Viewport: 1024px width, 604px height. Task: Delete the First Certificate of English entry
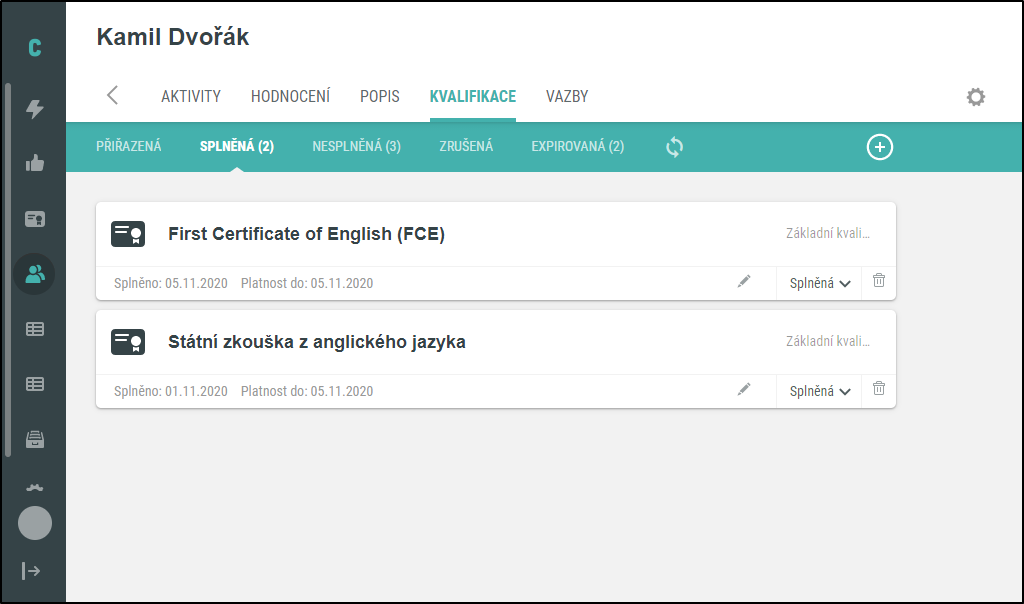point(879,280)
